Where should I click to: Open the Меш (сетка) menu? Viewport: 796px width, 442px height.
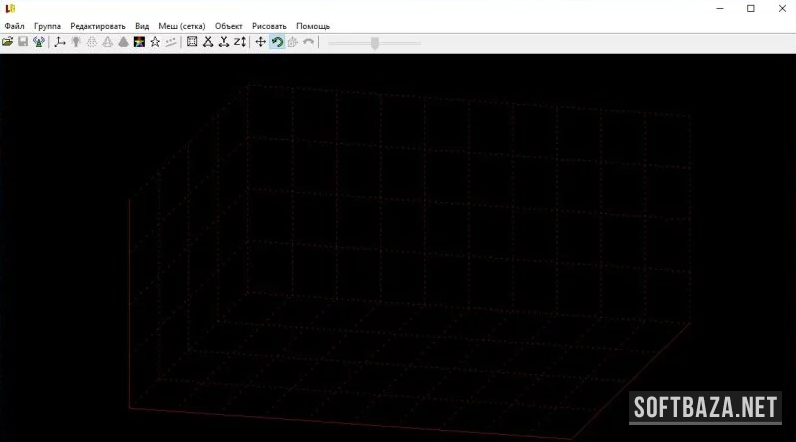pos(182,25)
